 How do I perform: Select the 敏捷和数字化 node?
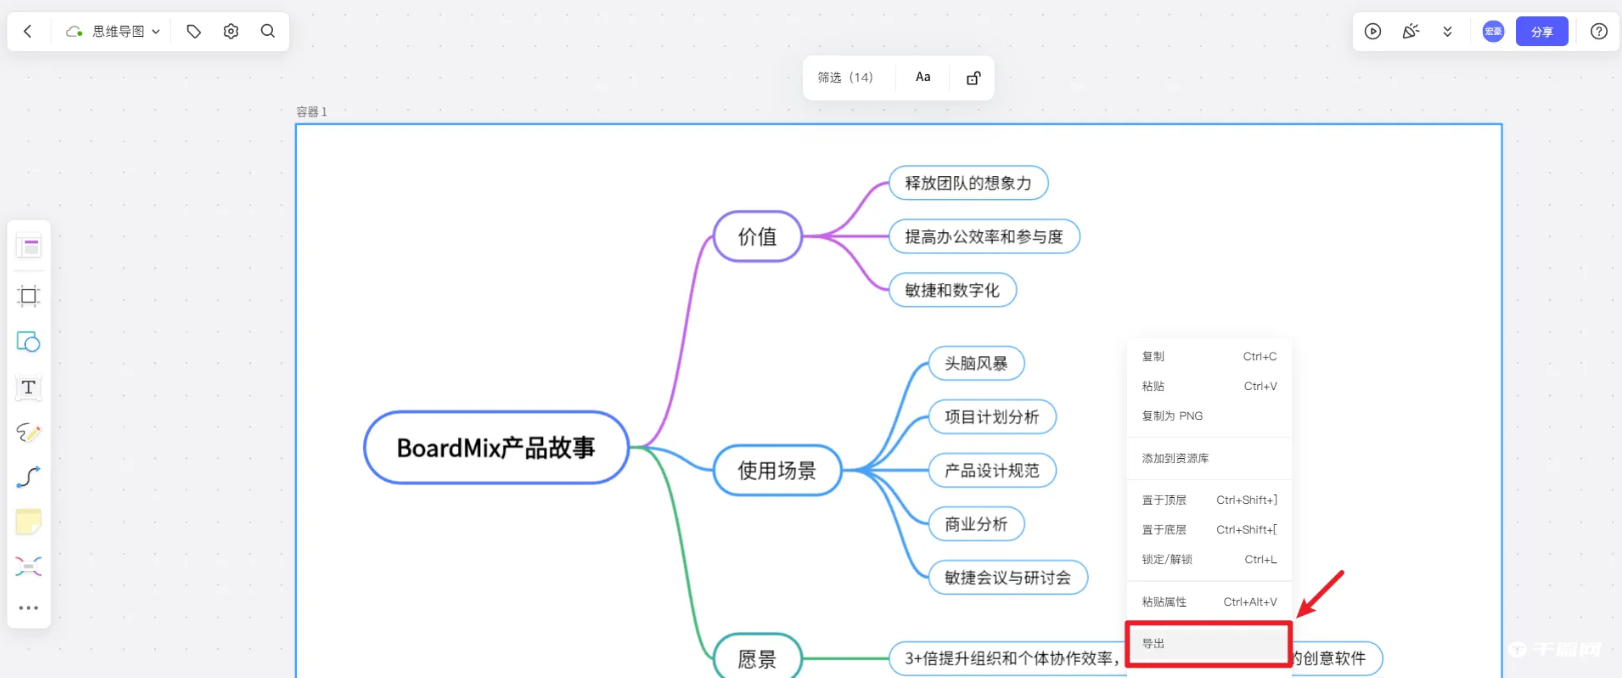952,290
